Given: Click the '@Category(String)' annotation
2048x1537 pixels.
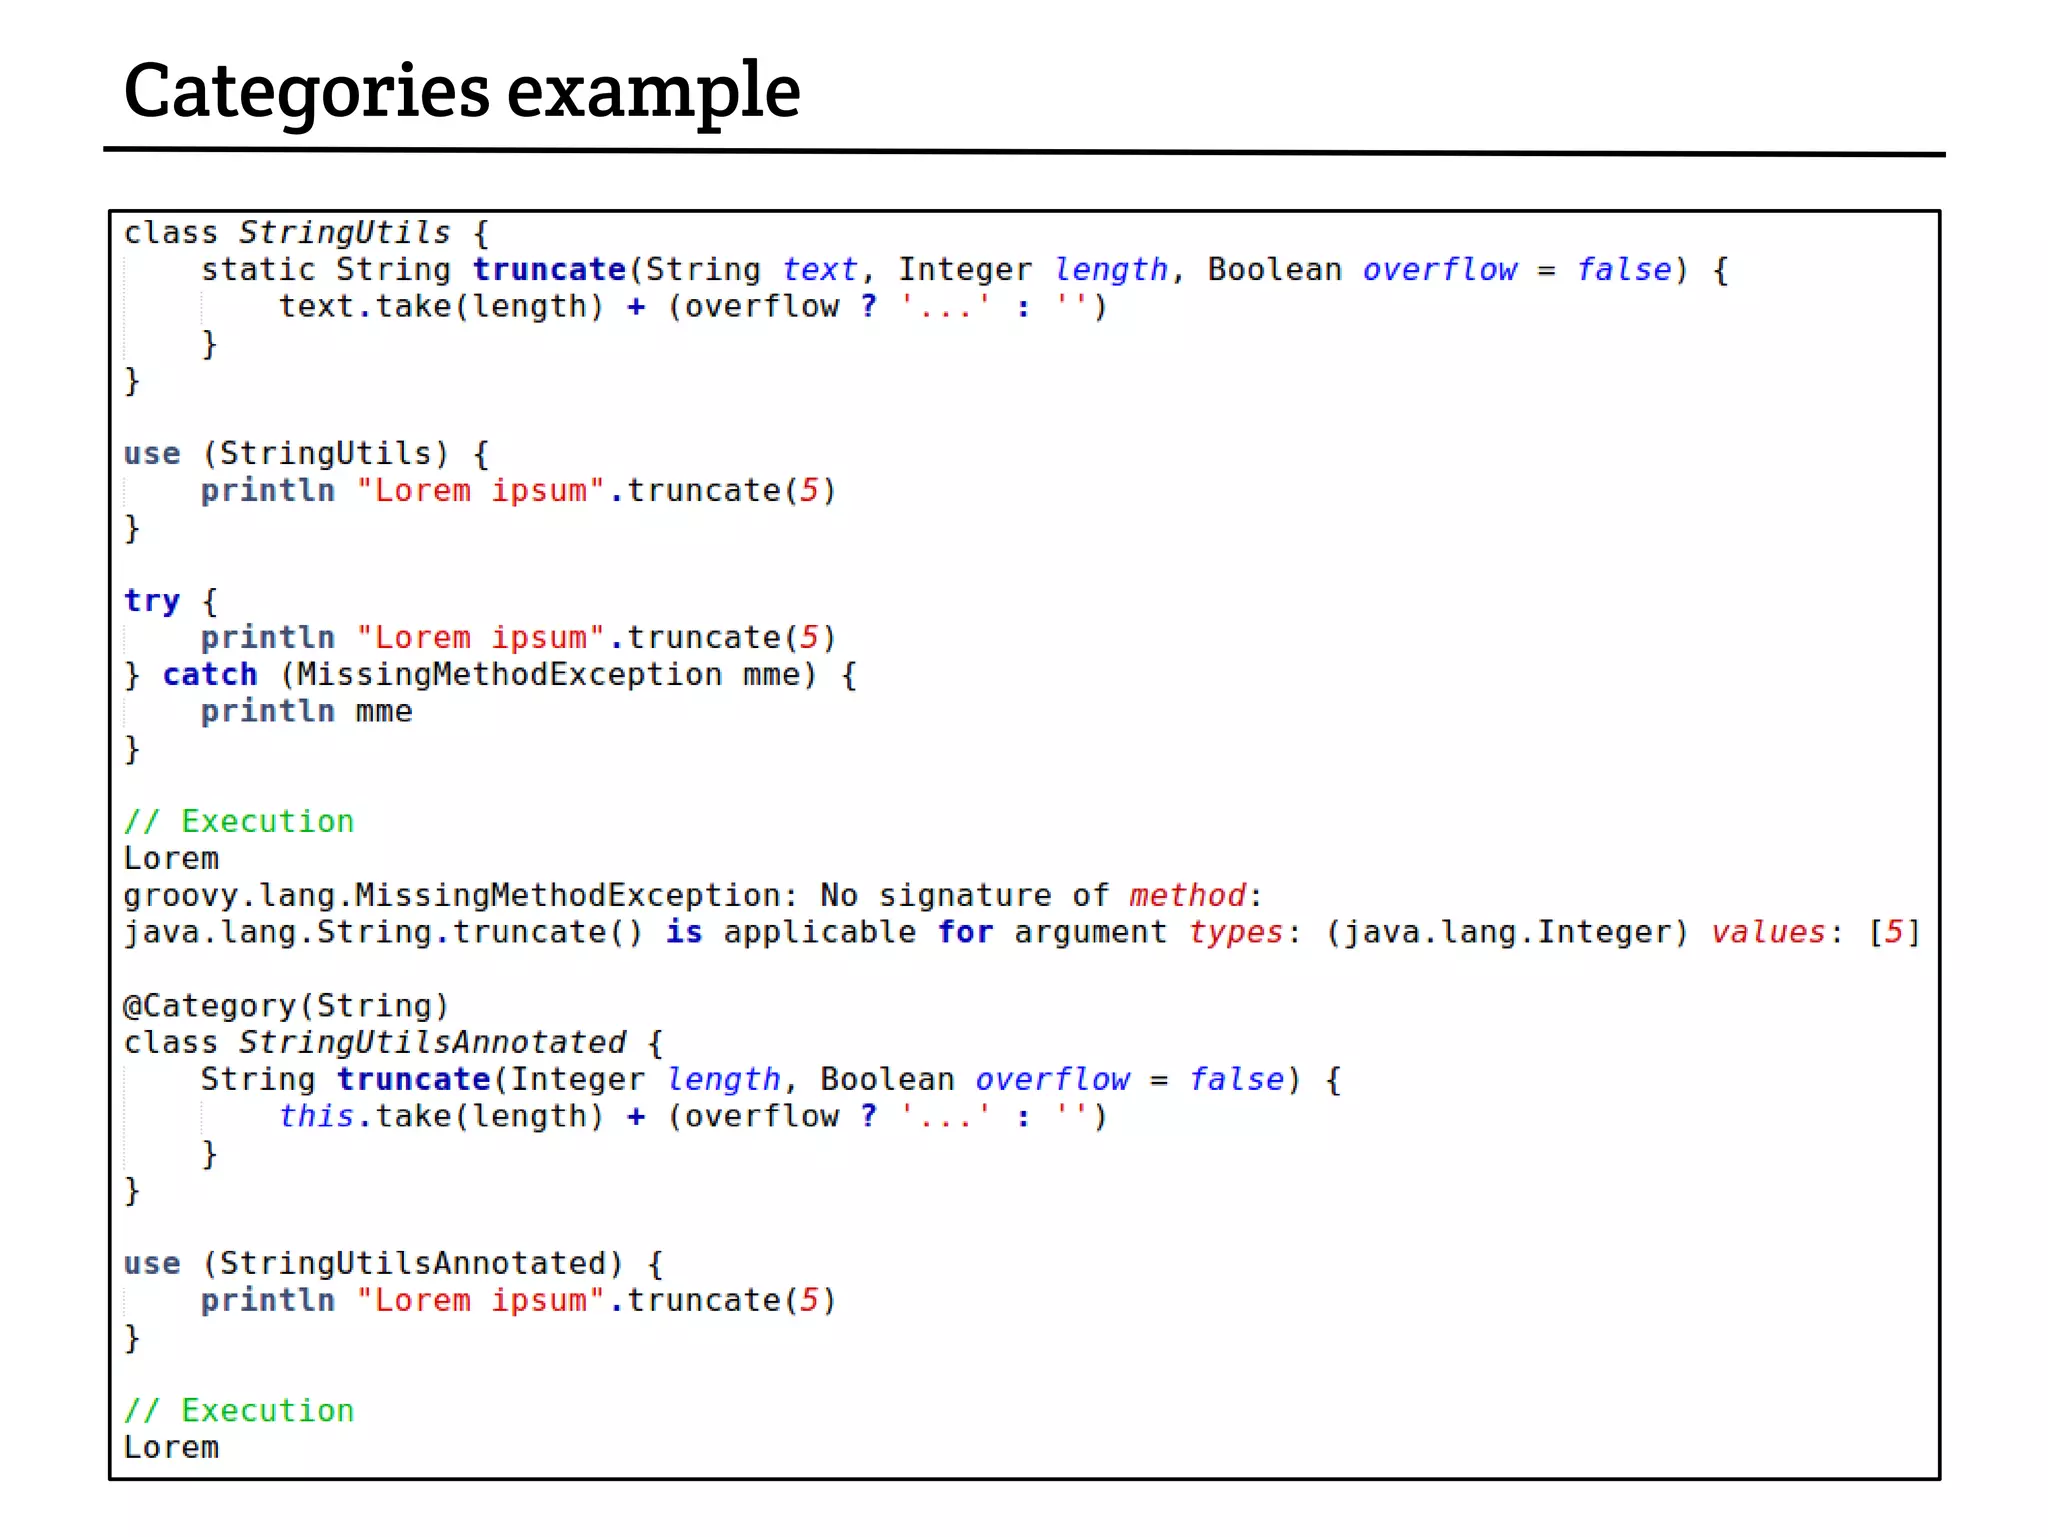Looking at the screenshot, I should [286, 1006].
